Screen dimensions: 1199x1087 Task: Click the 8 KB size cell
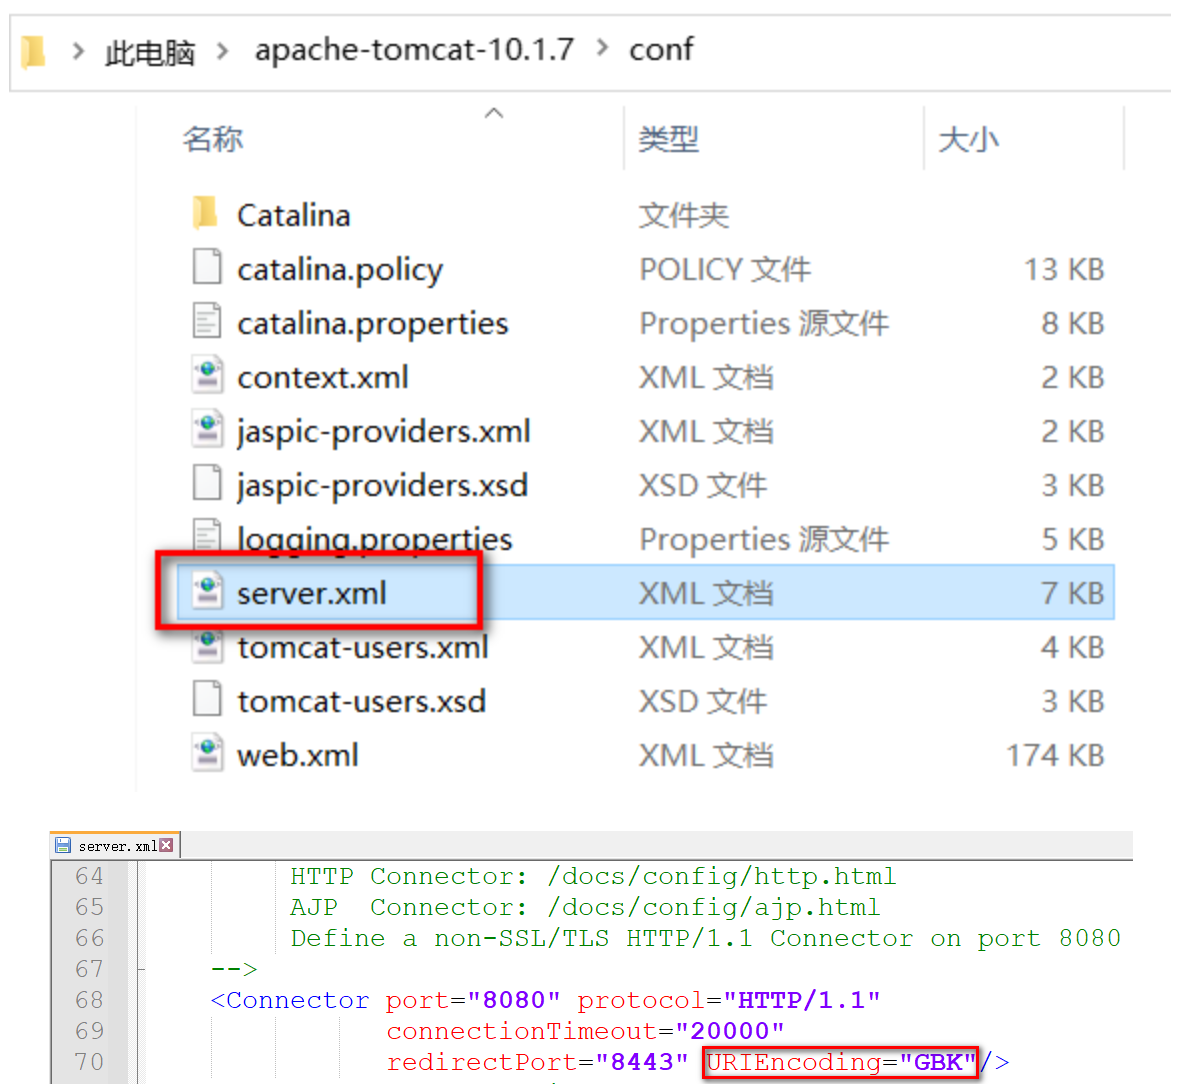point(1073,324)
